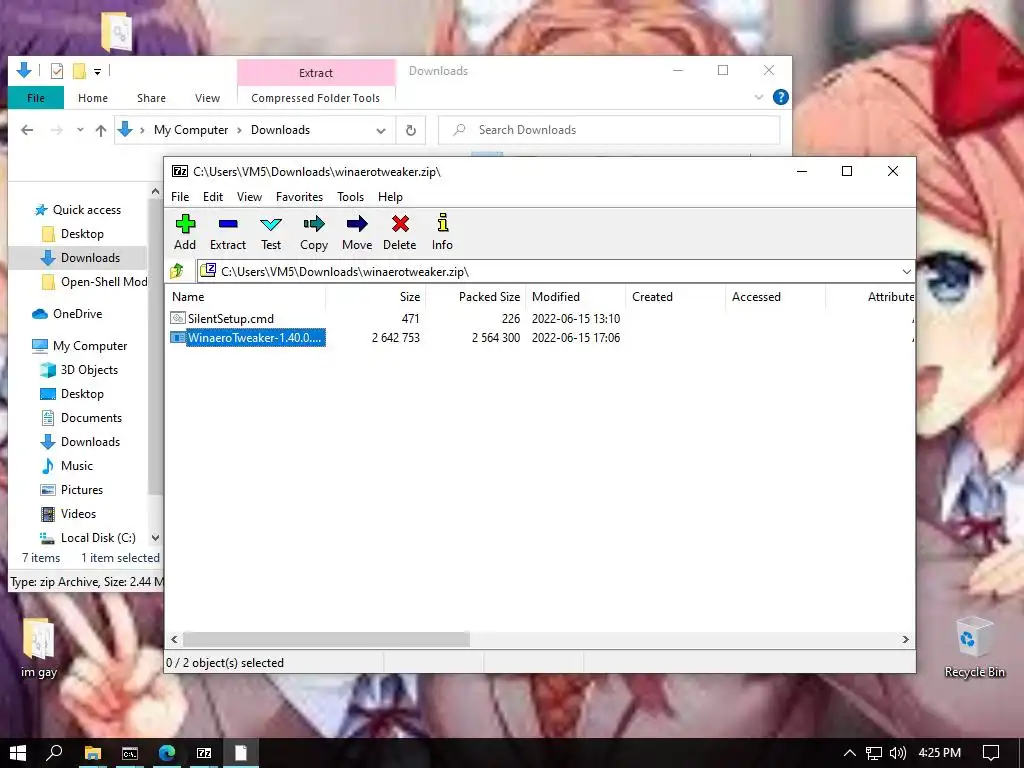This screenshot has width=1024, height=768.
Task: Click the red Delete icon in 7-Zip
Action: (400, 232)
